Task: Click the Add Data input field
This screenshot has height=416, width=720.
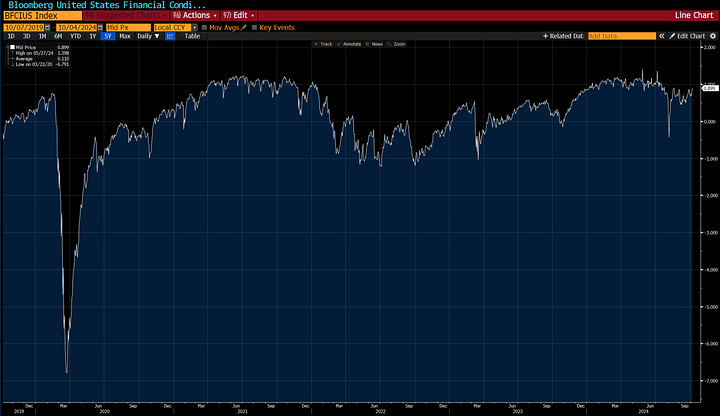Action: (x=622, y=36)
